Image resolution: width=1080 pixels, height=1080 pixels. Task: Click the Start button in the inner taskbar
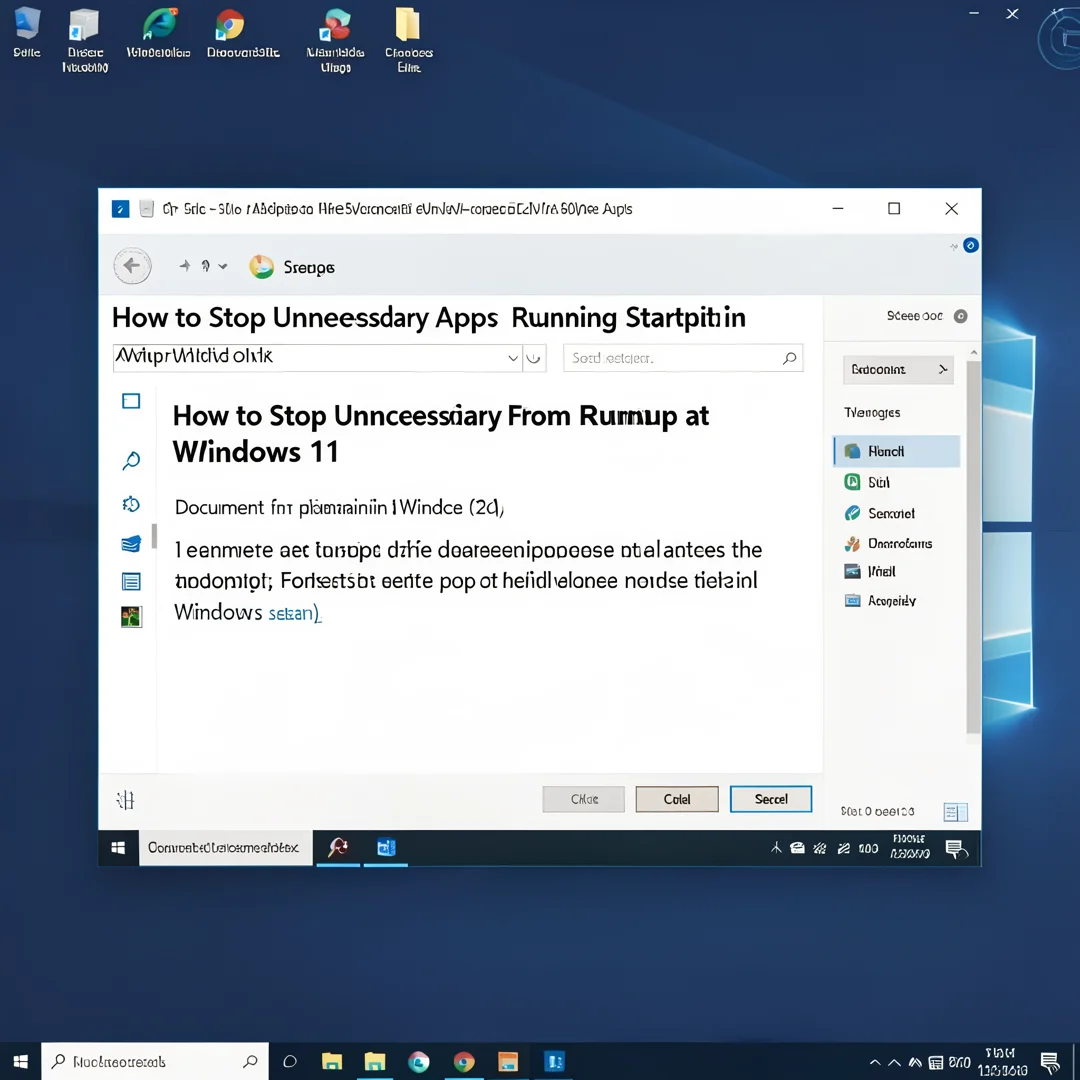click(118, 848)
